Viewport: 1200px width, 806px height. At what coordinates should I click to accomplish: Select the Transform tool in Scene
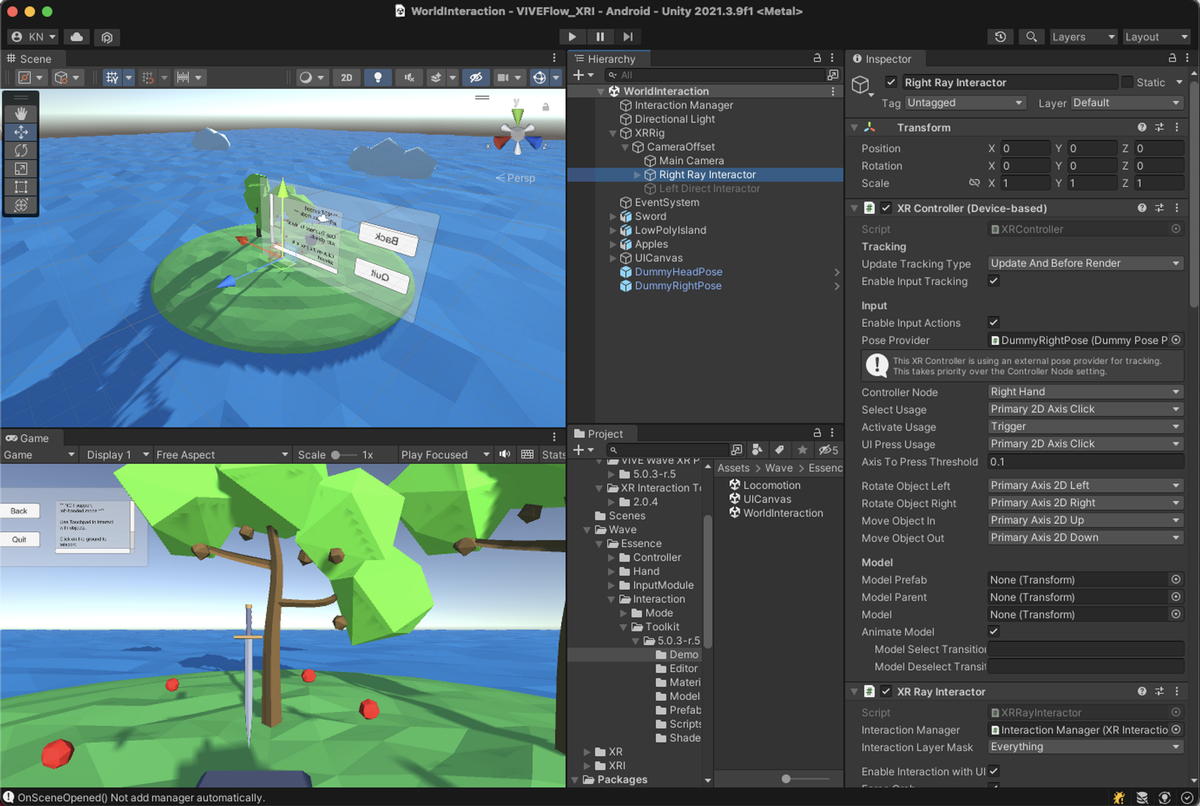point(20,204)
